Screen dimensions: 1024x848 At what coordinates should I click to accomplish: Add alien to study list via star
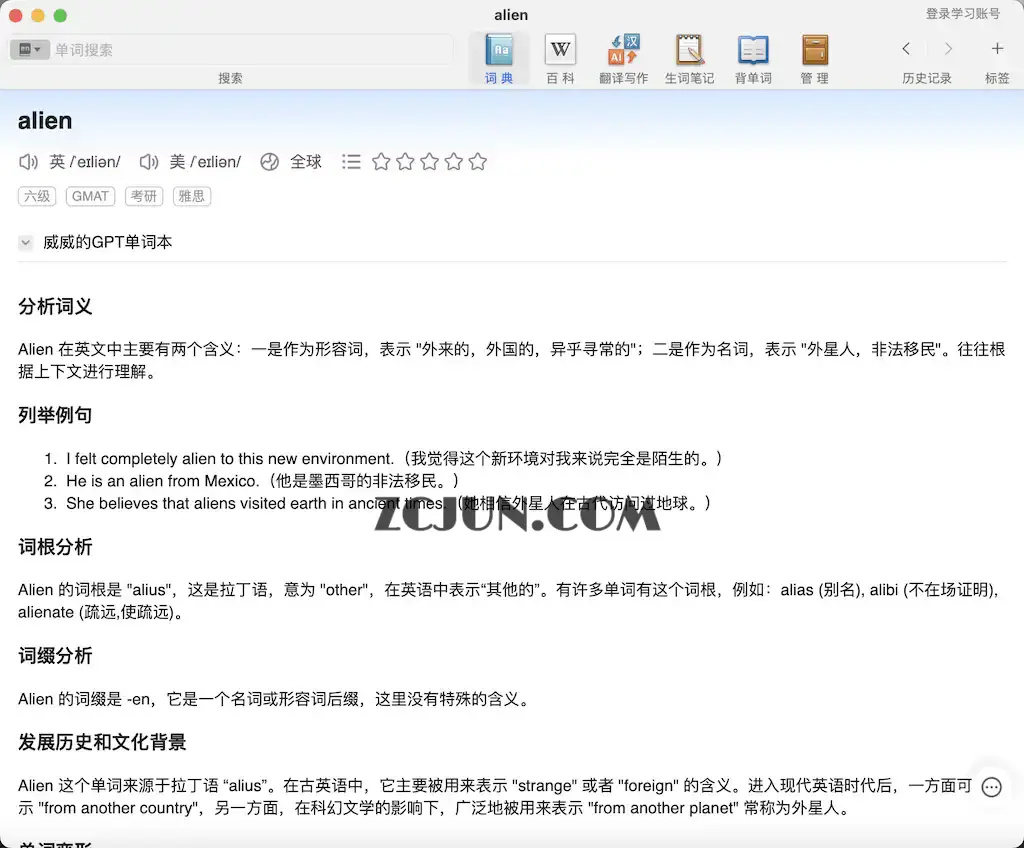tap(381, 161)
